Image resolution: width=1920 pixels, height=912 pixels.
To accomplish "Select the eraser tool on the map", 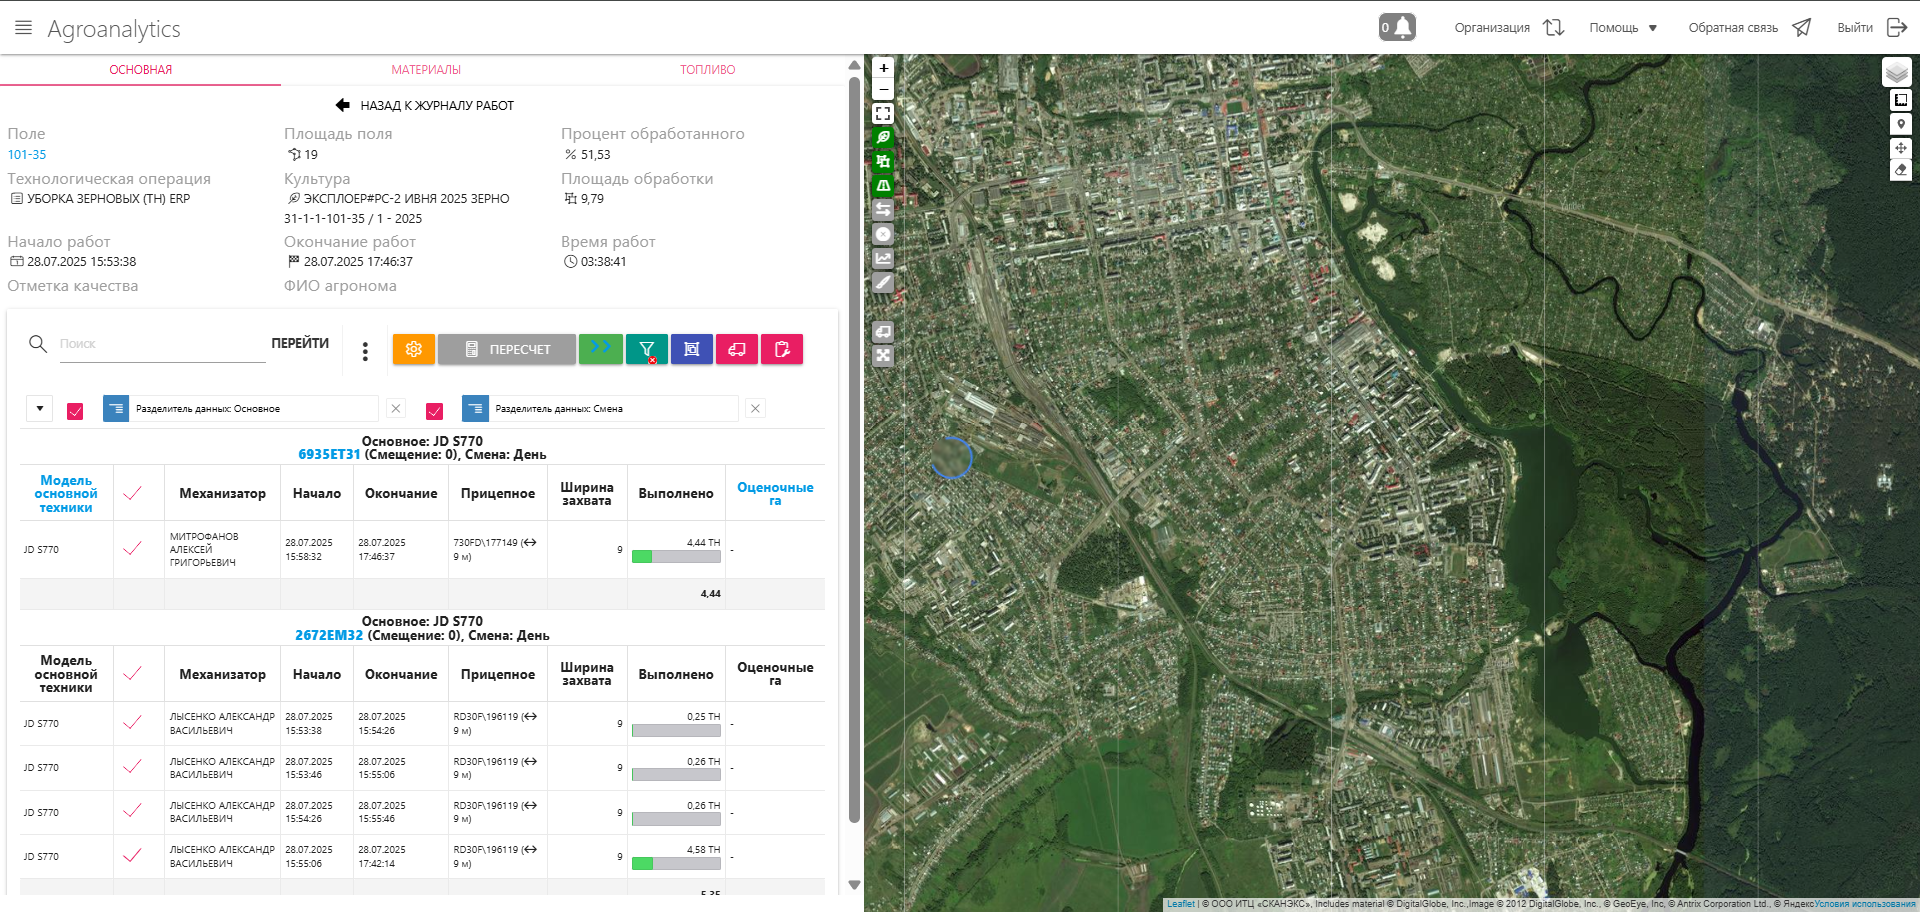I will [1900, 171].
